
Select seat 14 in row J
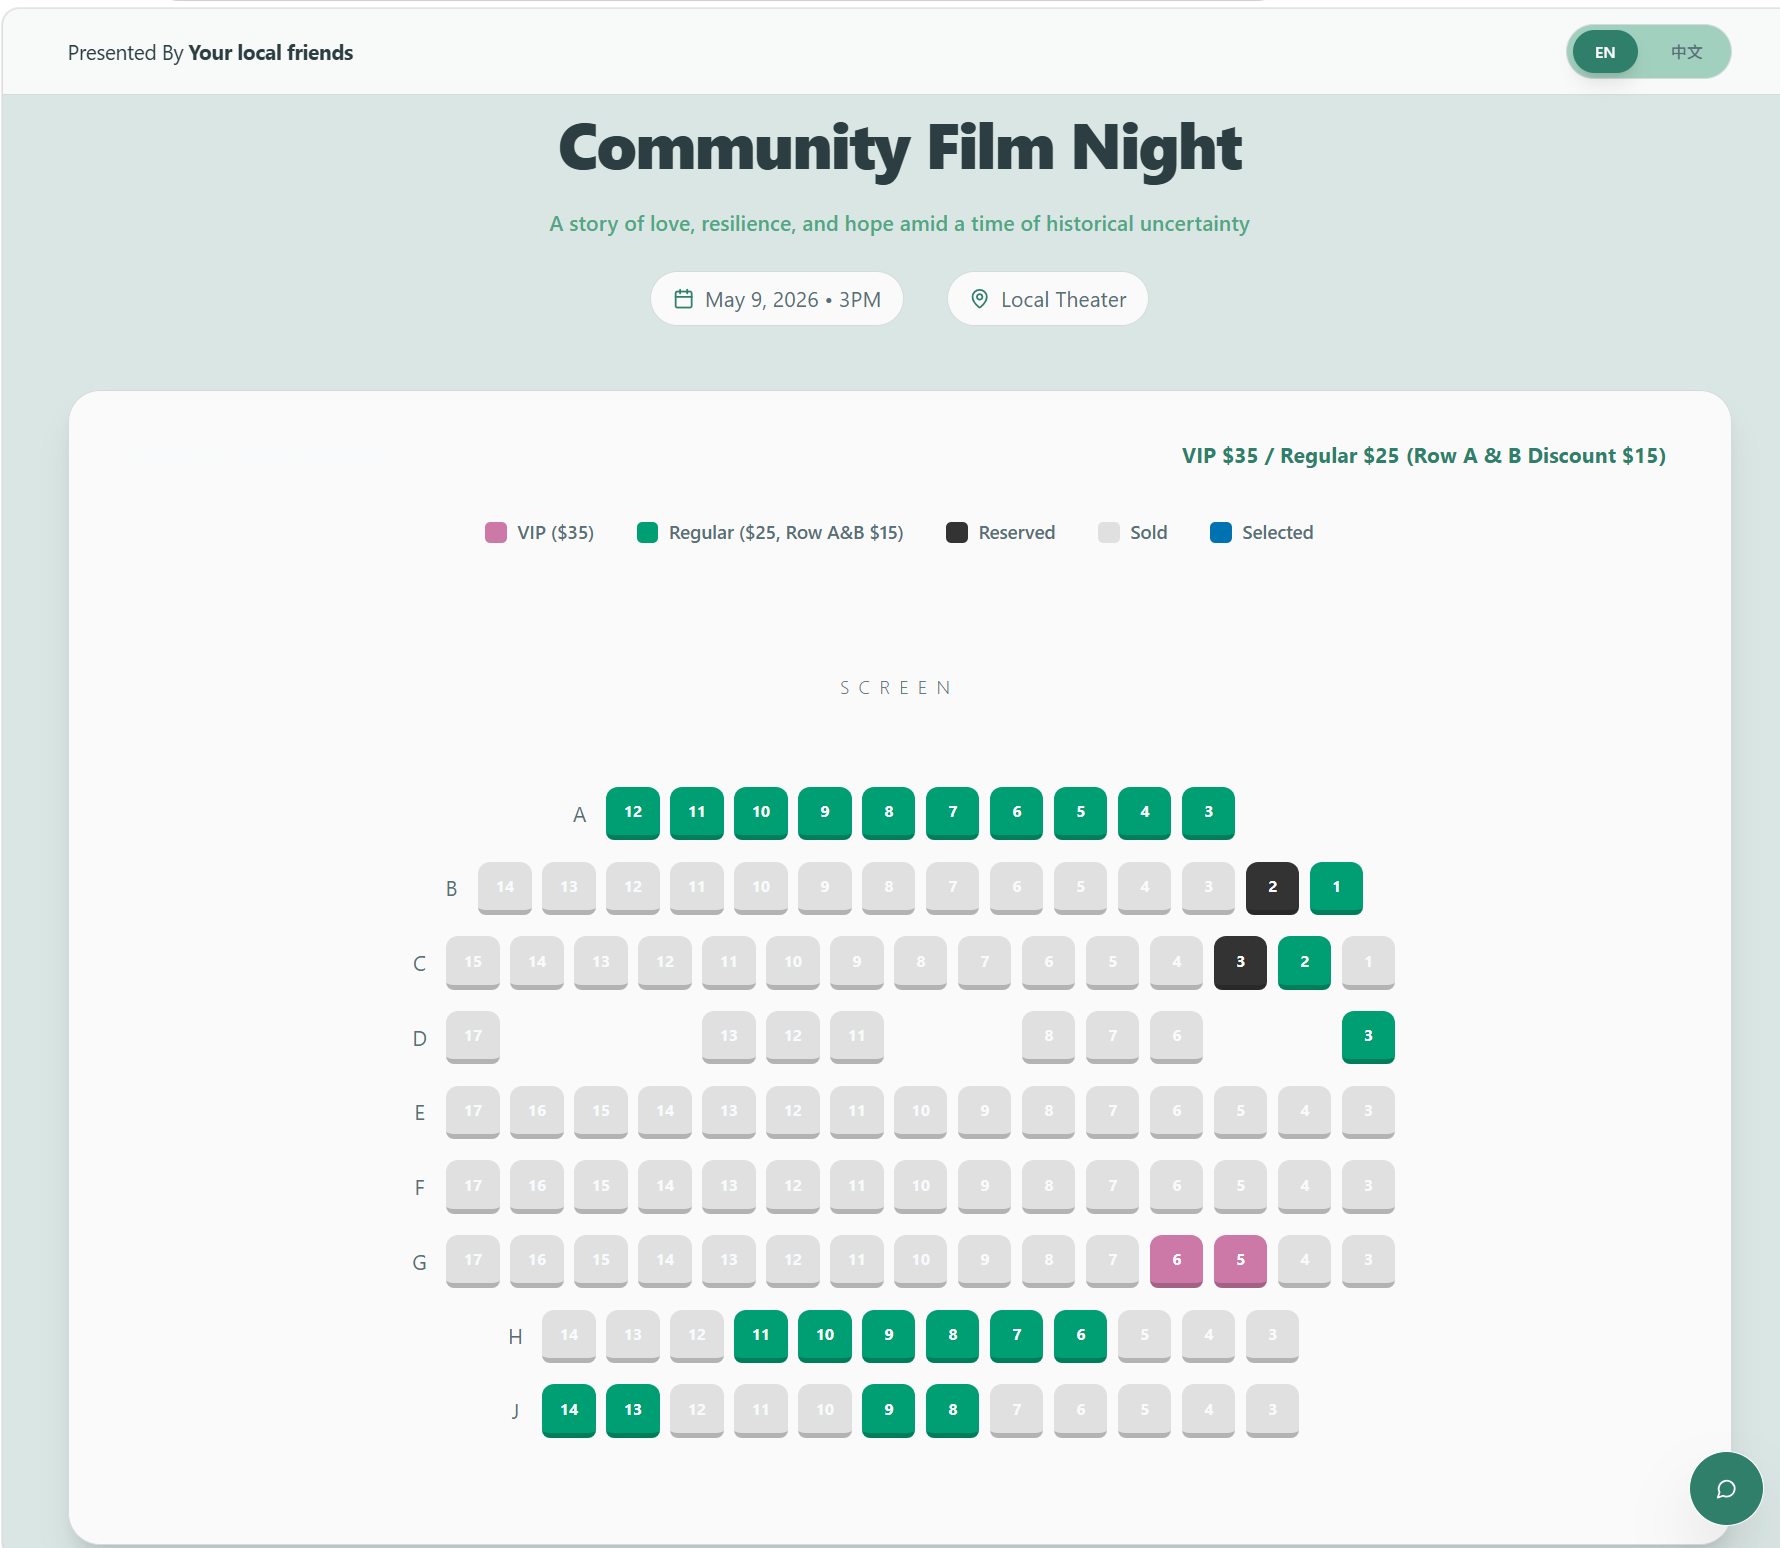coord(569,1411)
